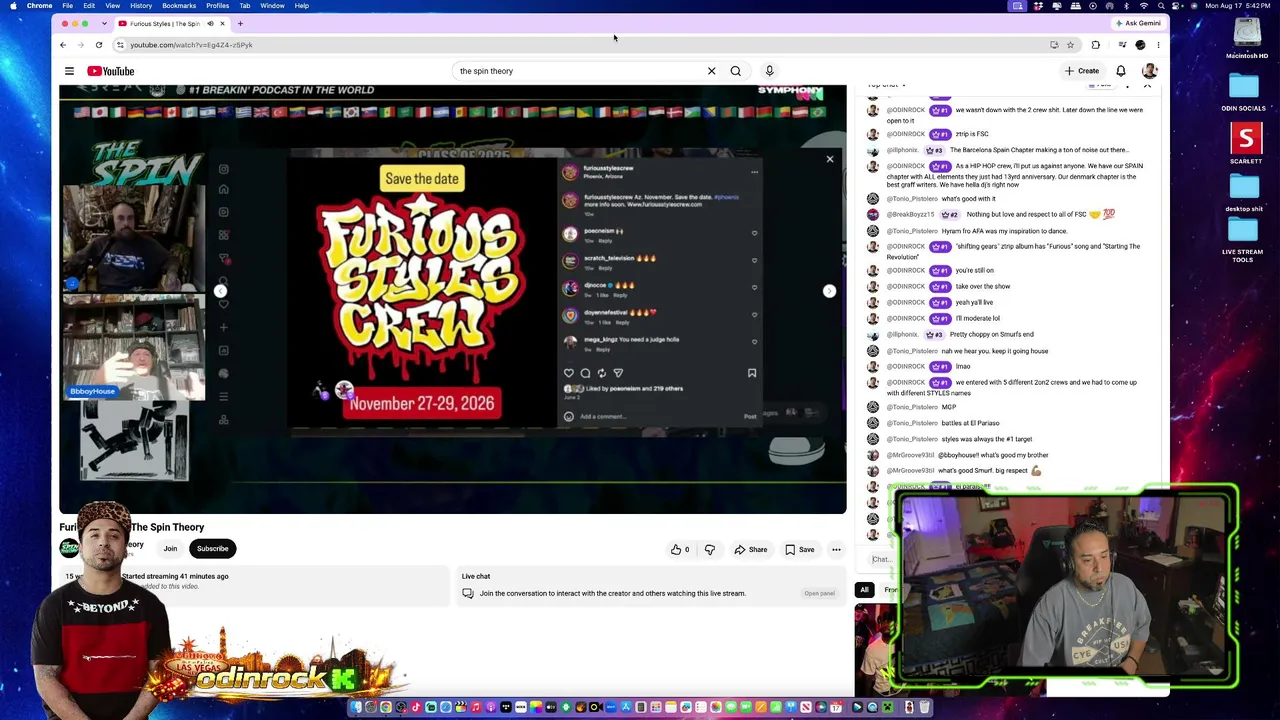The height and width of the screenshot is (720, 1280).
Task: Open a new Chrome tab
Action: (240, 23)
